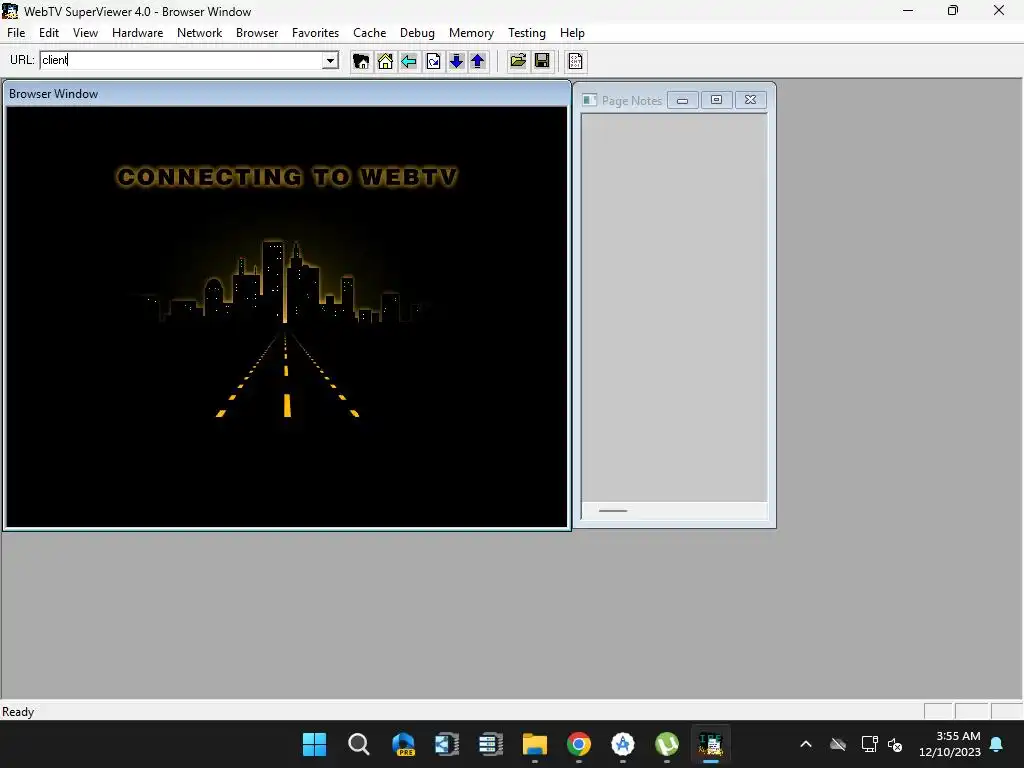1024x768 pixels.
Task: Launch Edge PRE from the taskbar
Action: click(x=403, y=744)
